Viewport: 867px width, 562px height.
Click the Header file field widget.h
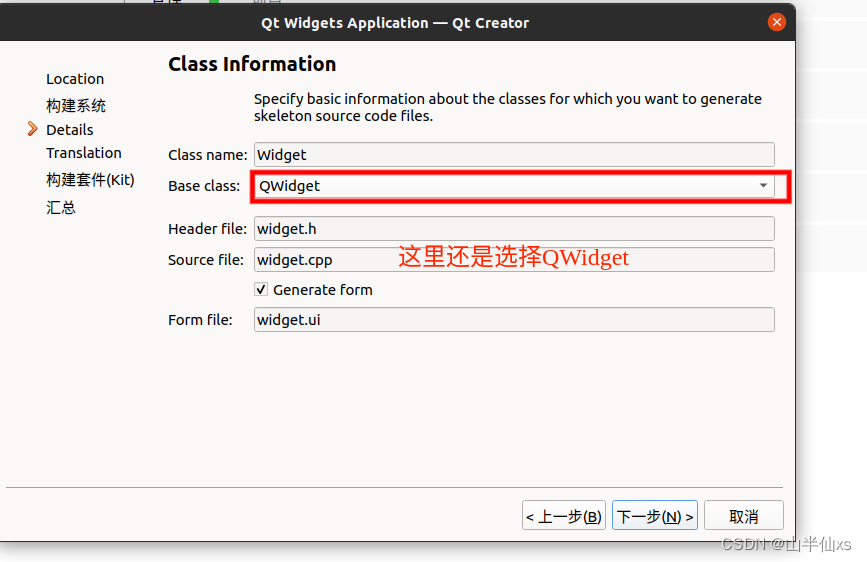(x=514, y=228)
